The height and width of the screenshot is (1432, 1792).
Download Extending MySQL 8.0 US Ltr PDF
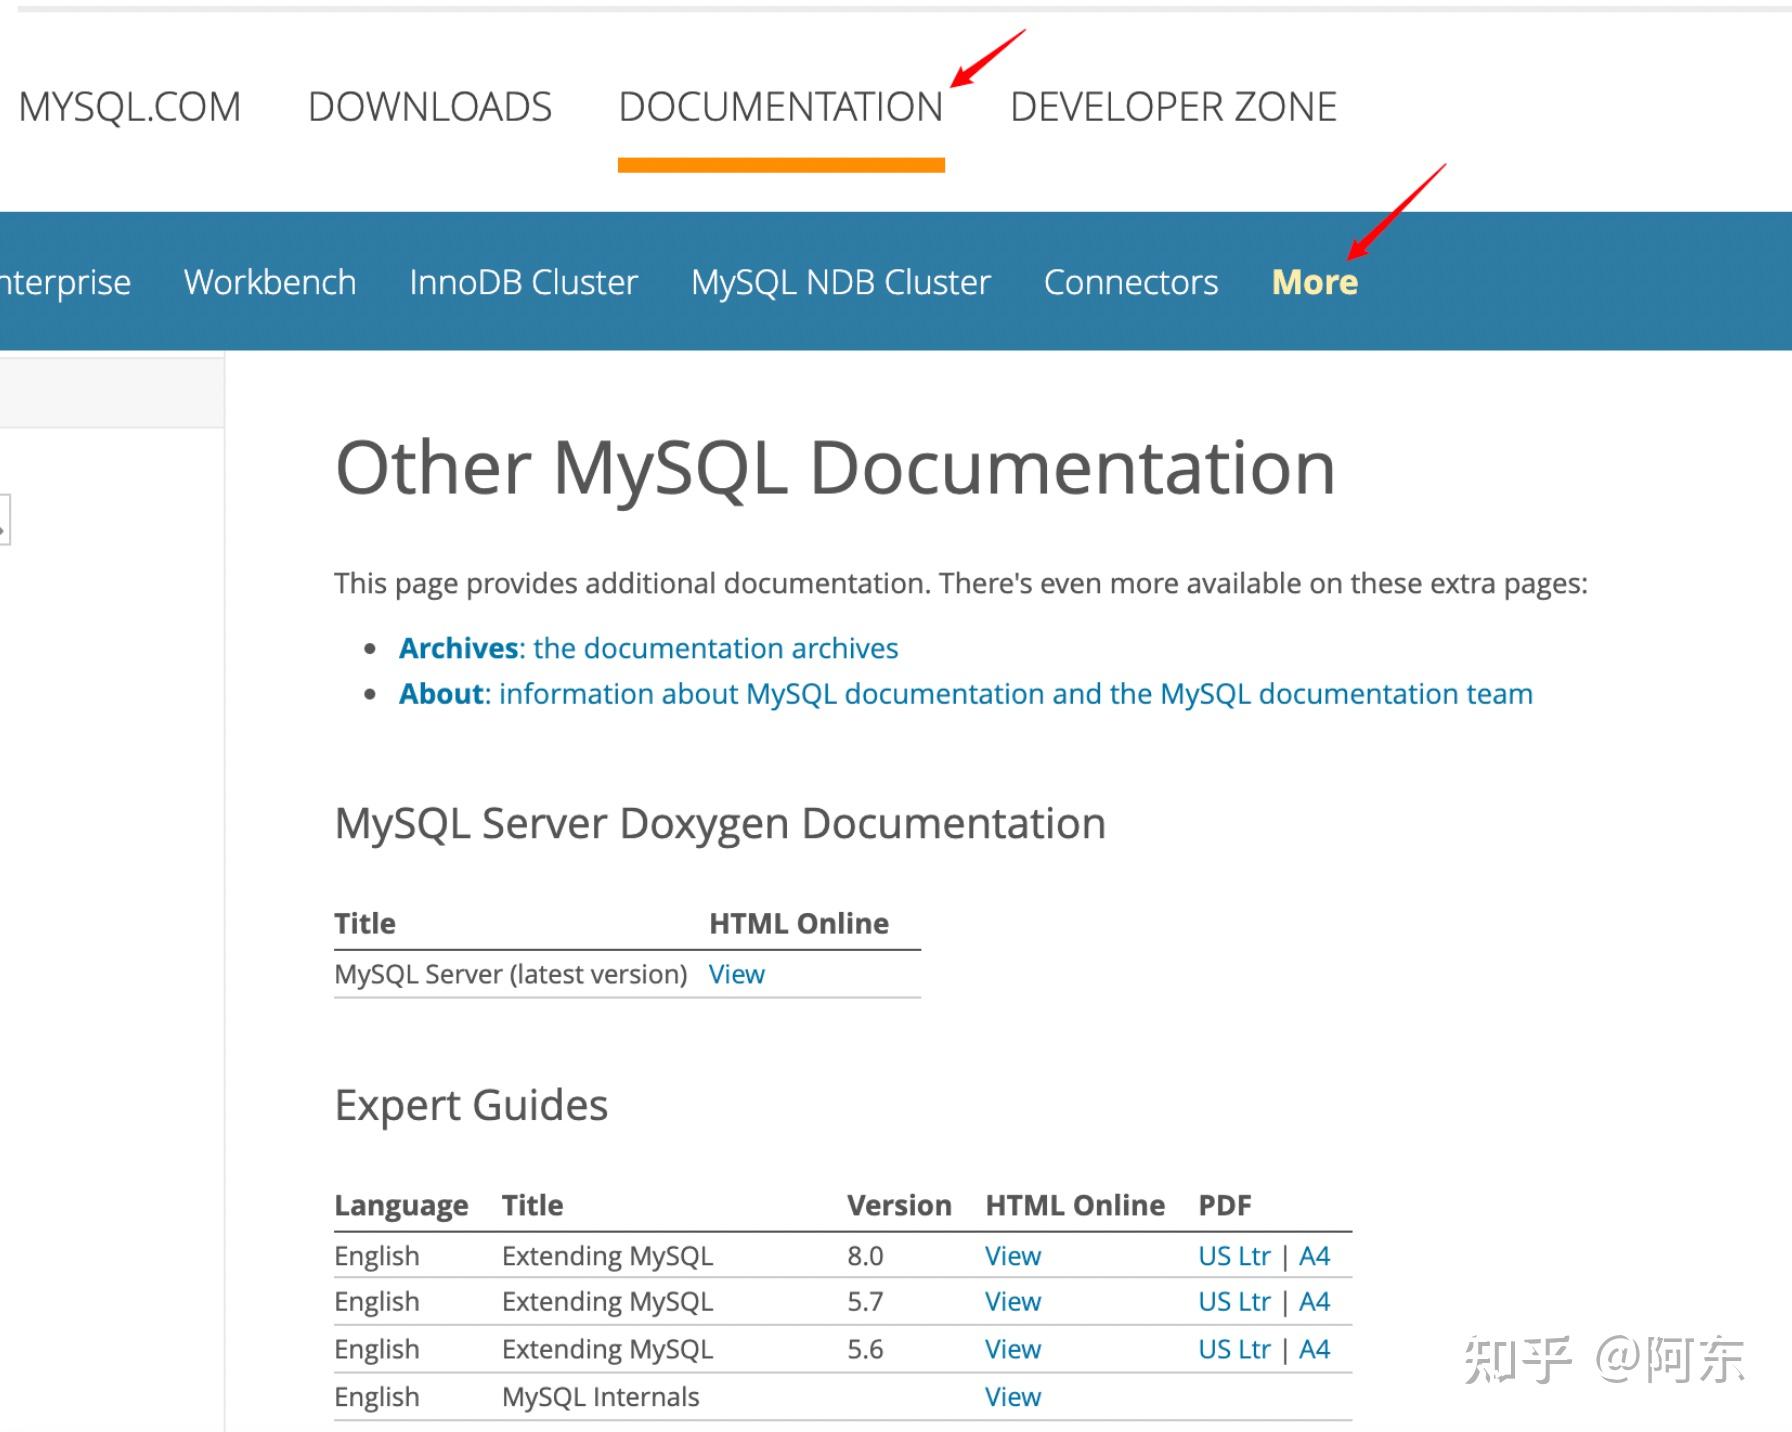pyautogui.click(x=1234, y=1256)
